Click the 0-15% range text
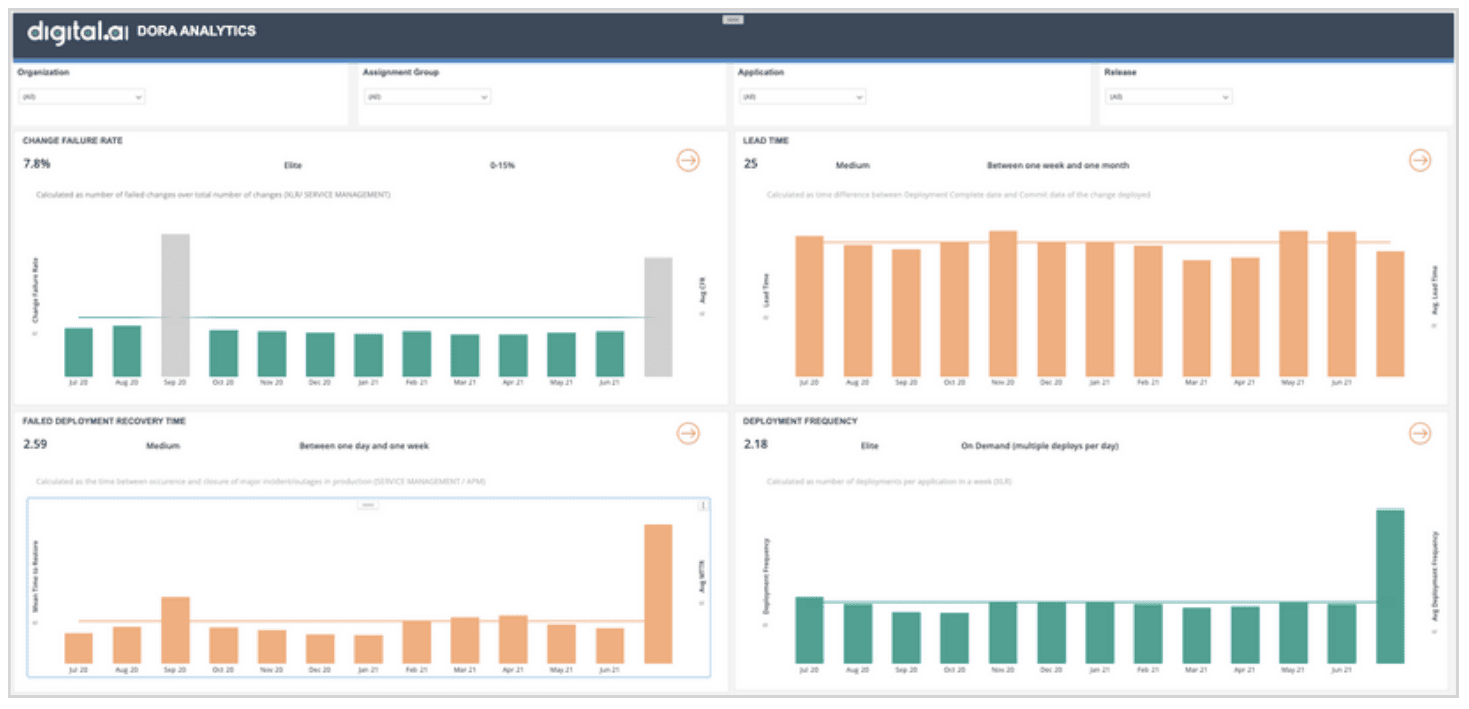This screenshot has width=1469, height=709. point(502,166)
